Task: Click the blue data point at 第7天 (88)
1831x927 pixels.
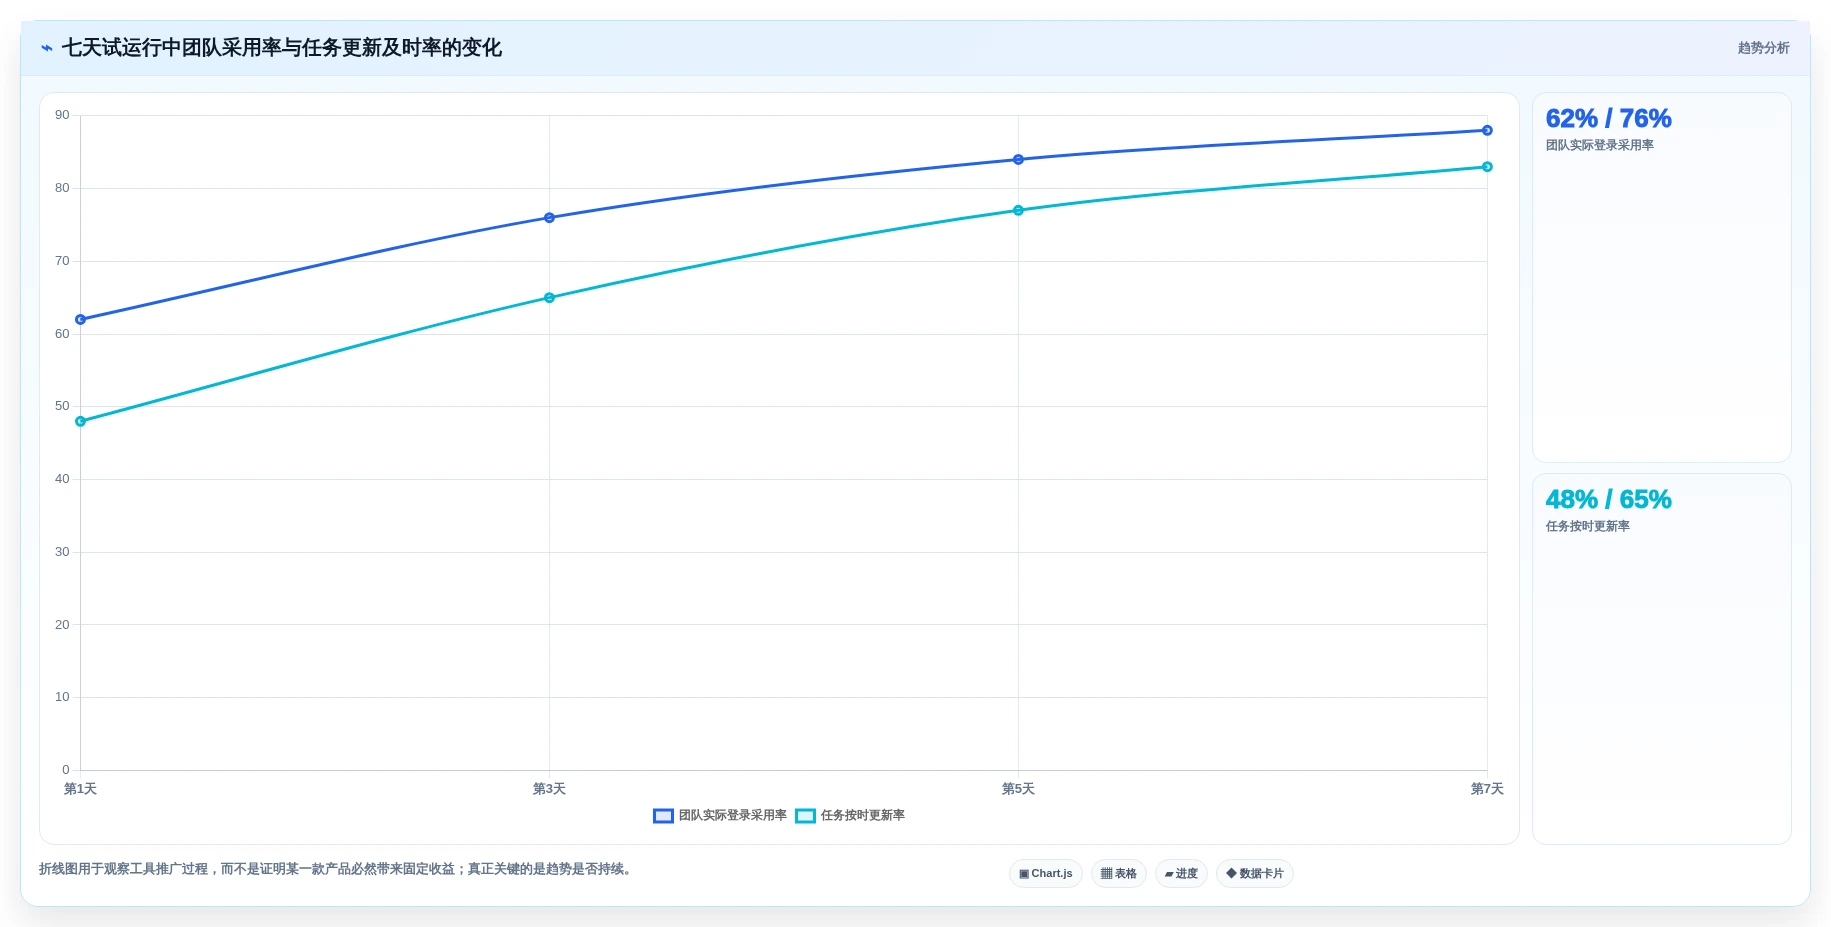Action: [1487, 131]
